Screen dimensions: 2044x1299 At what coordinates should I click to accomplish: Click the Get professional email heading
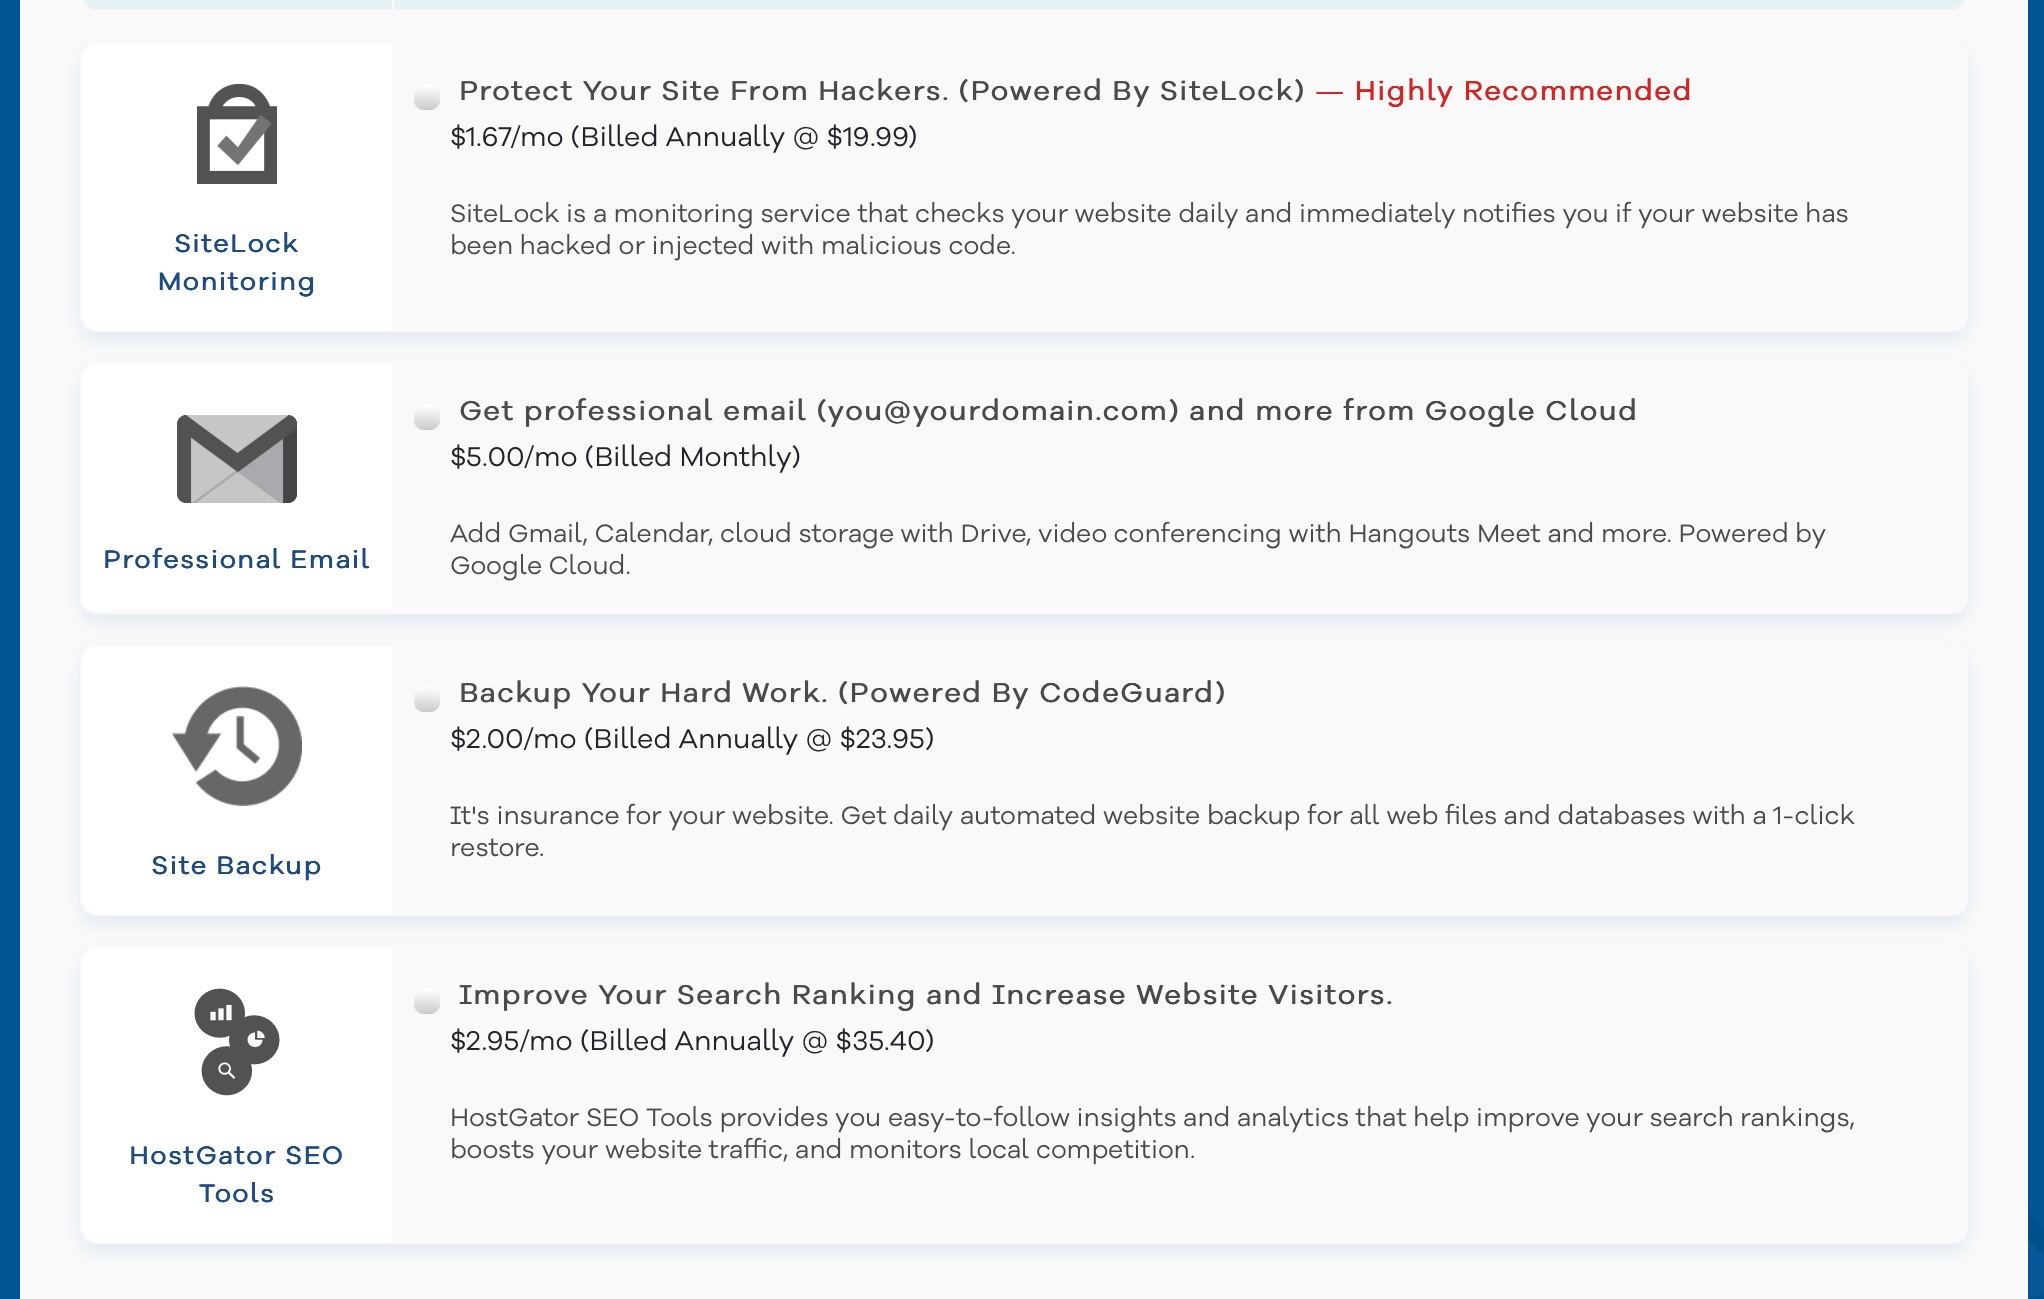[x=1048, y=411]
